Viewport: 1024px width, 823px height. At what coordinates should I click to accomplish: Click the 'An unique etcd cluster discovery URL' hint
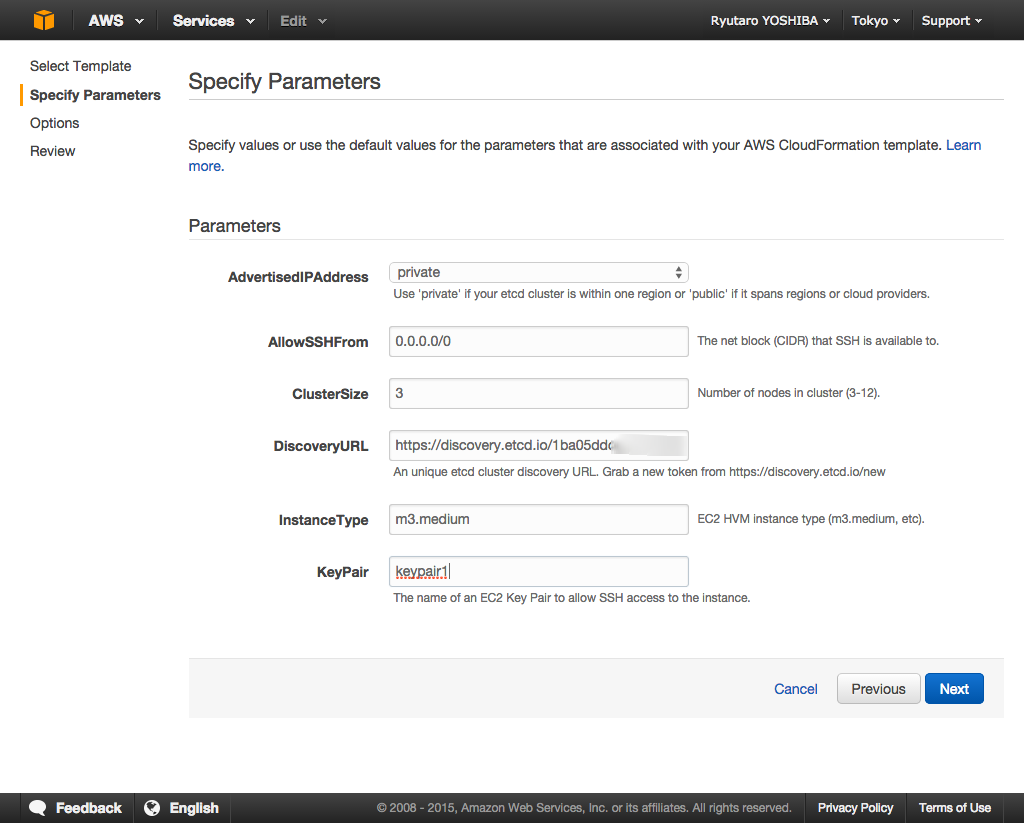tap(639, 472)
